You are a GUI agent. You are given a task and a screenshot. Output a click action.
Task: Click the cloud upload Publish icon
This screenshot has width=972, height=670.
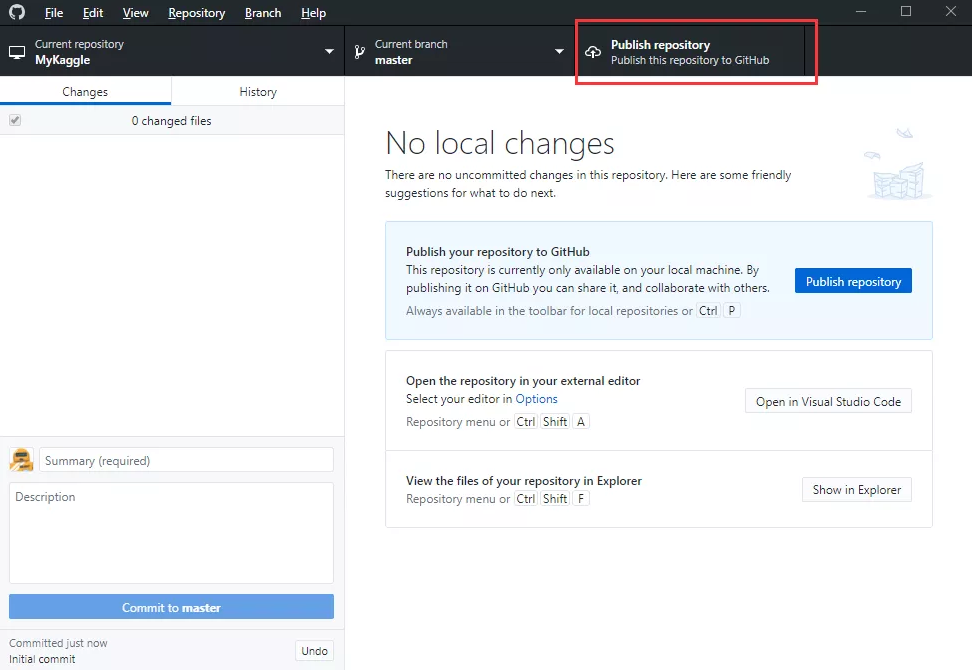[x=593, y=52]
